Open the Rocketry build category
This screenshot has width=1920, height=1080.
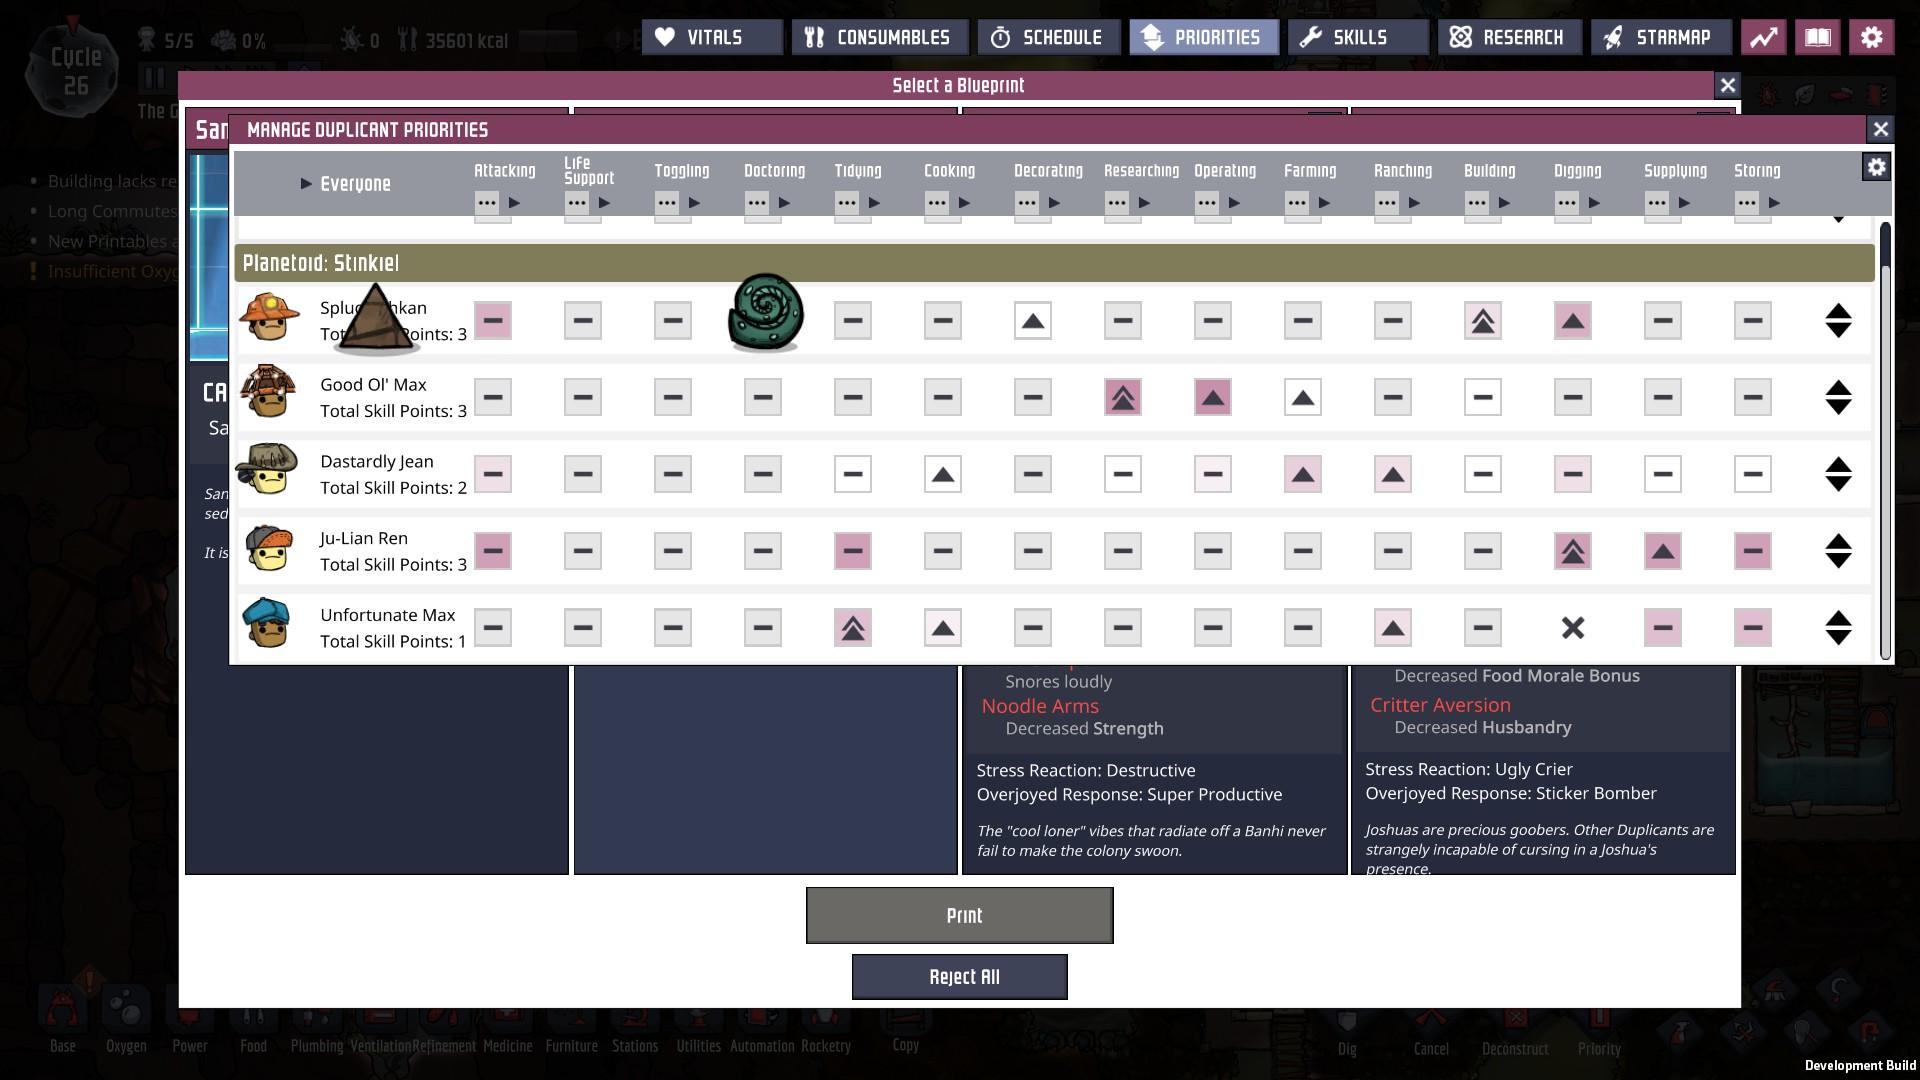826,1018
